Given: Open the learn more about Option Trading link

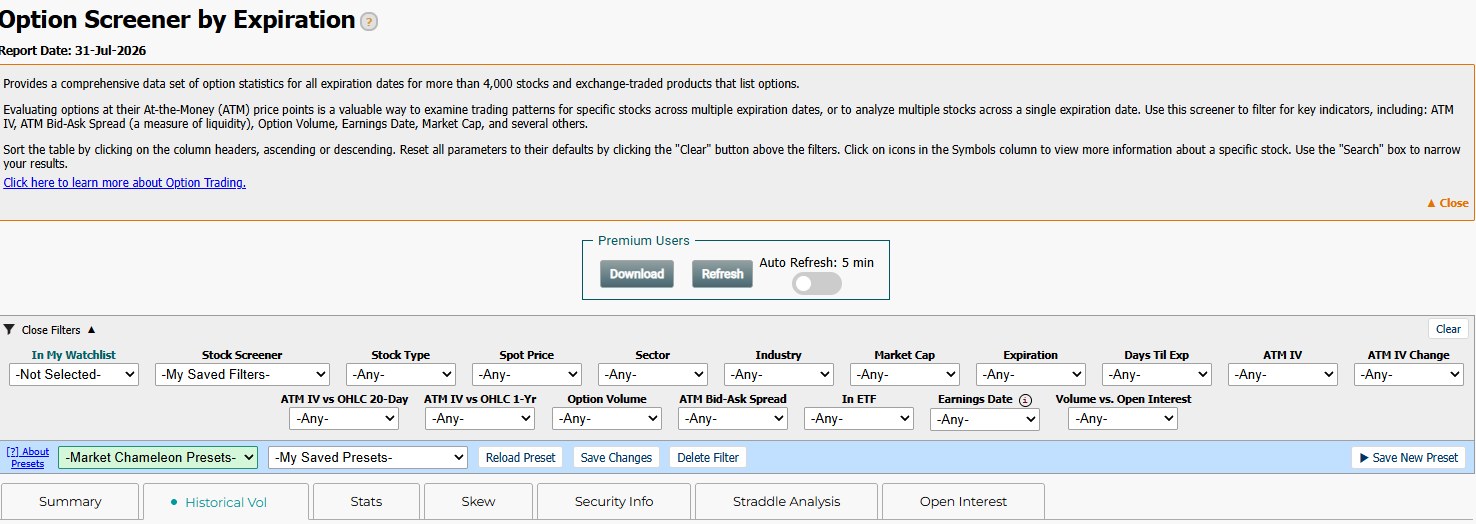Looking at the screenshot, I should (124, 183).
